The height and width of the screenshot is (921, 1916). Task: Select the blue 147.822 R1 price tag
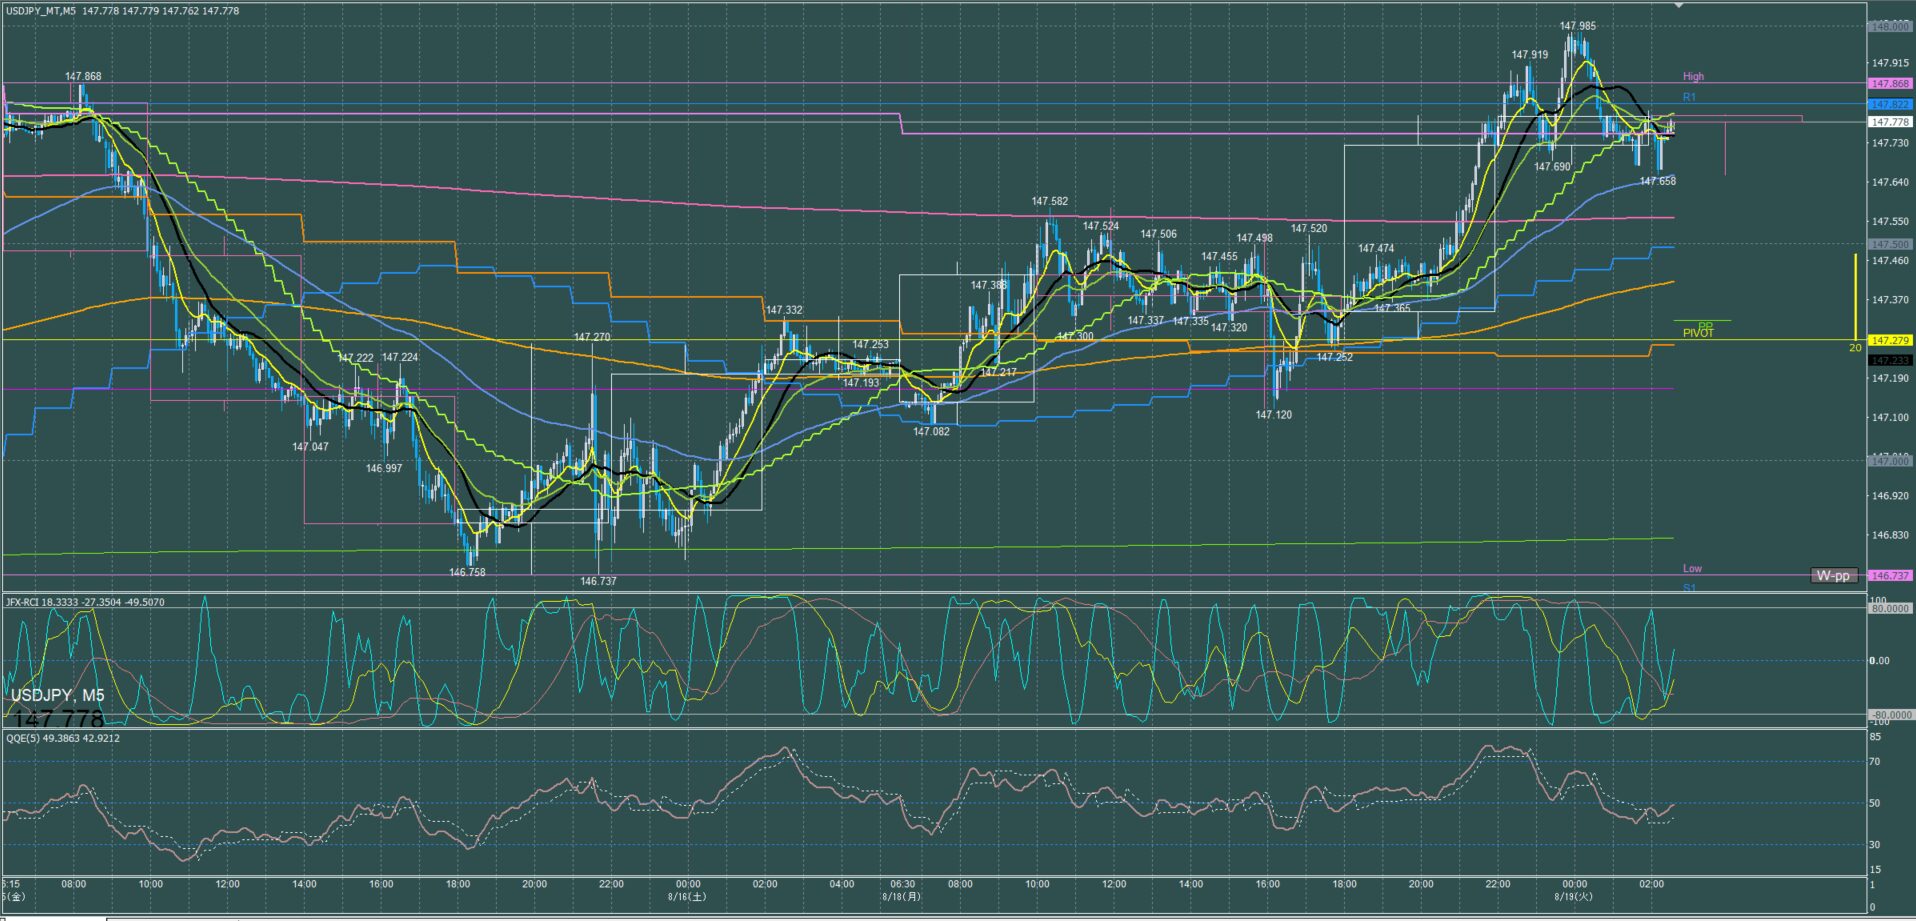pos(1890,104)
